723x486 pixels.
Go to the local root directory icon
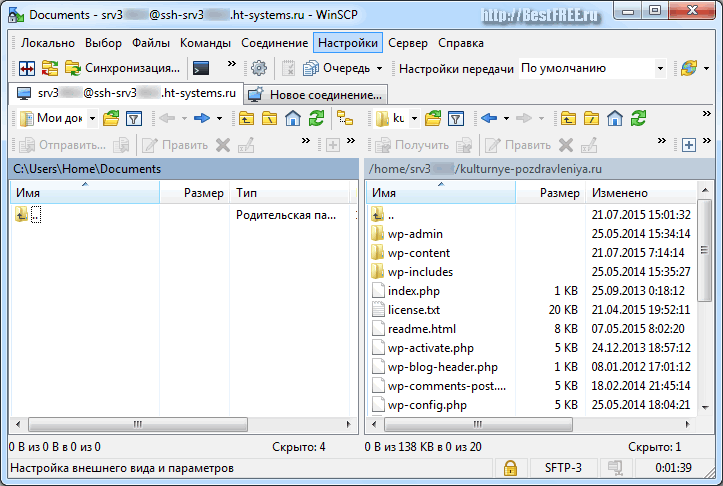269,119
